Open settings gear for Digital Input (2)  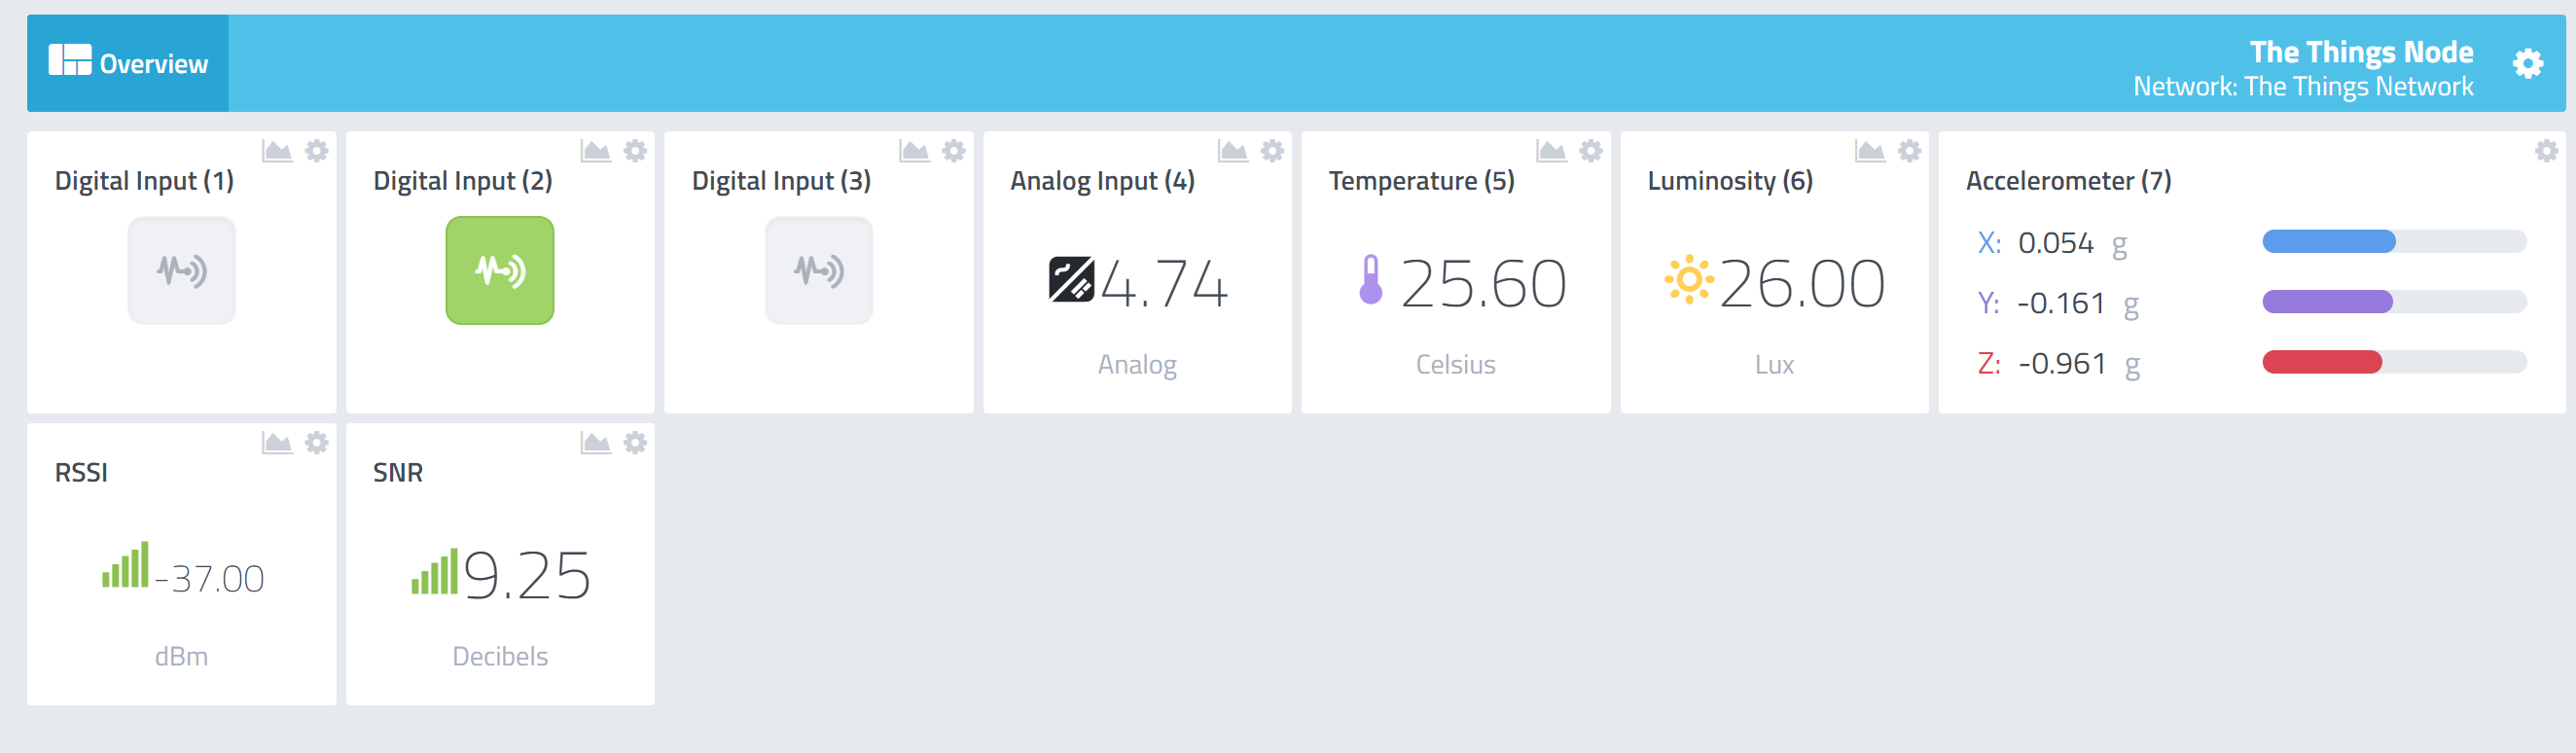click(x=635, y=151)
